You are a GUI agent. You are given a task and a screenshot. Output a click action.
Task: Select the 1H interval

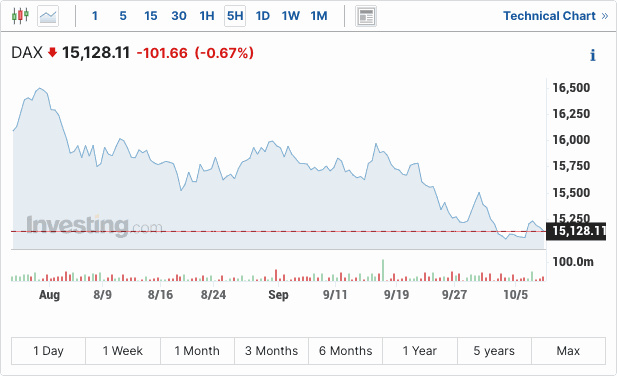(x=207, y=16)
